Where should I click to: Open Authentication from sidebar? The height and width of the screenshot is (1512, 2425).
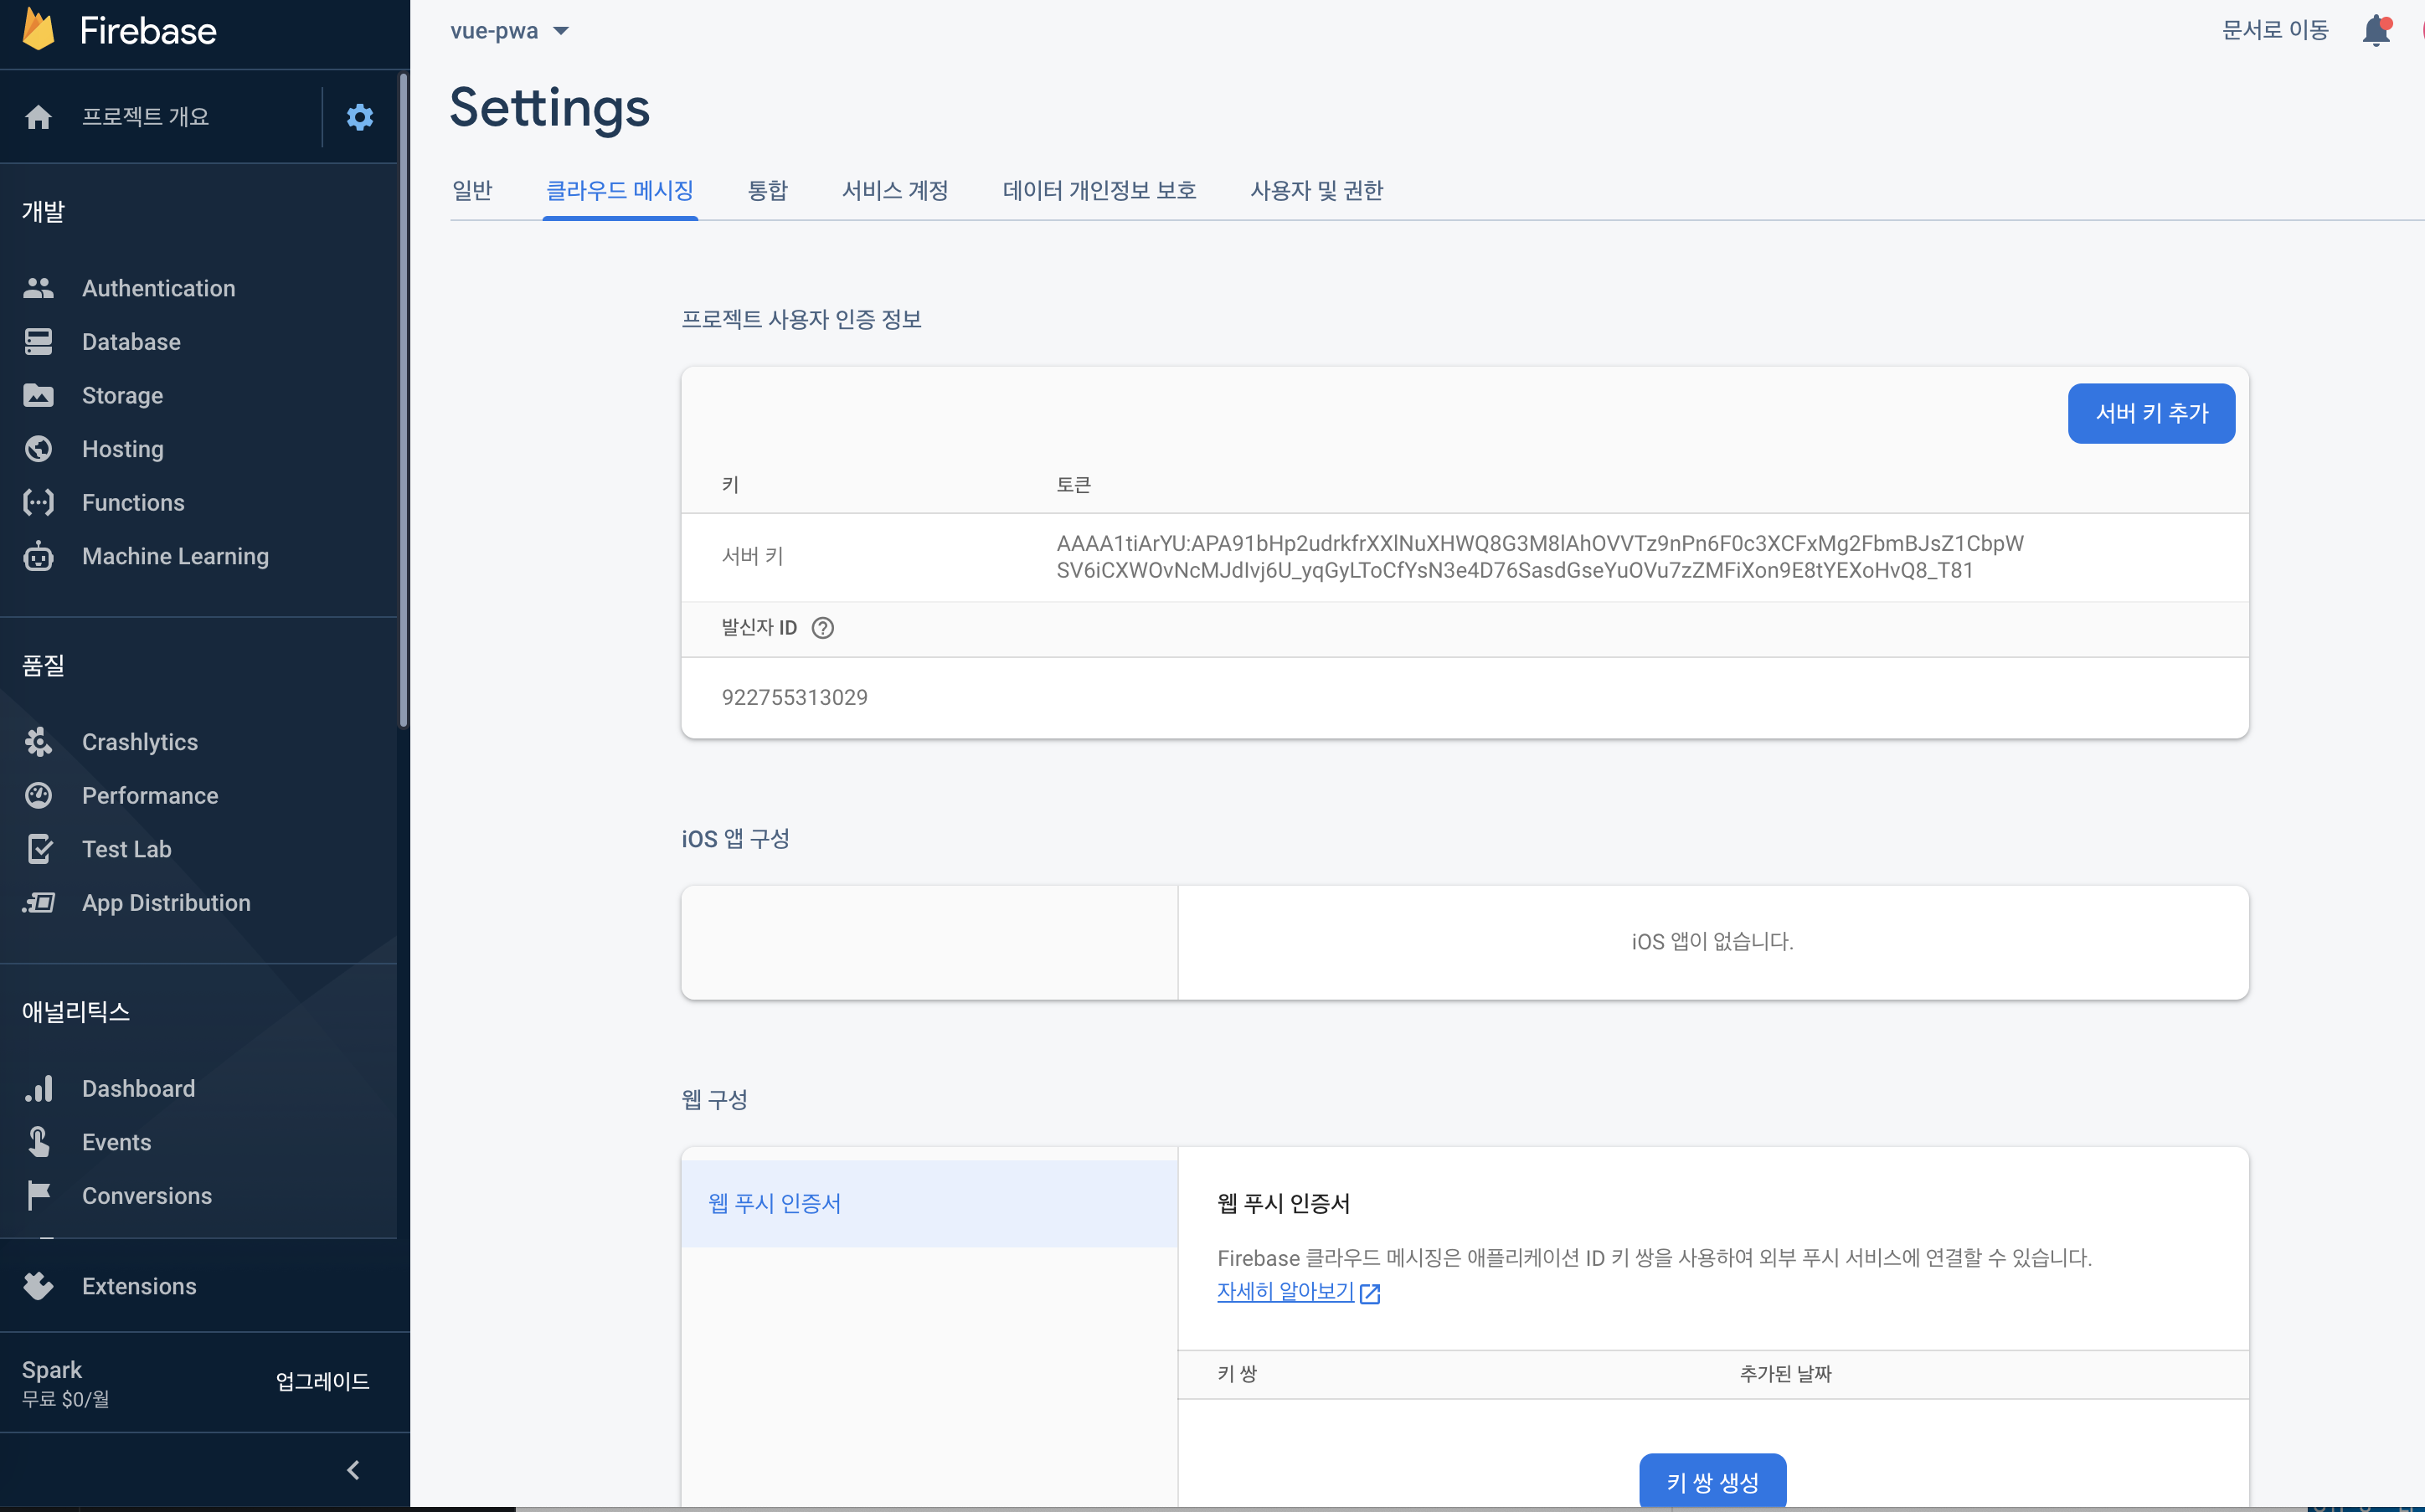click(158, 288)
